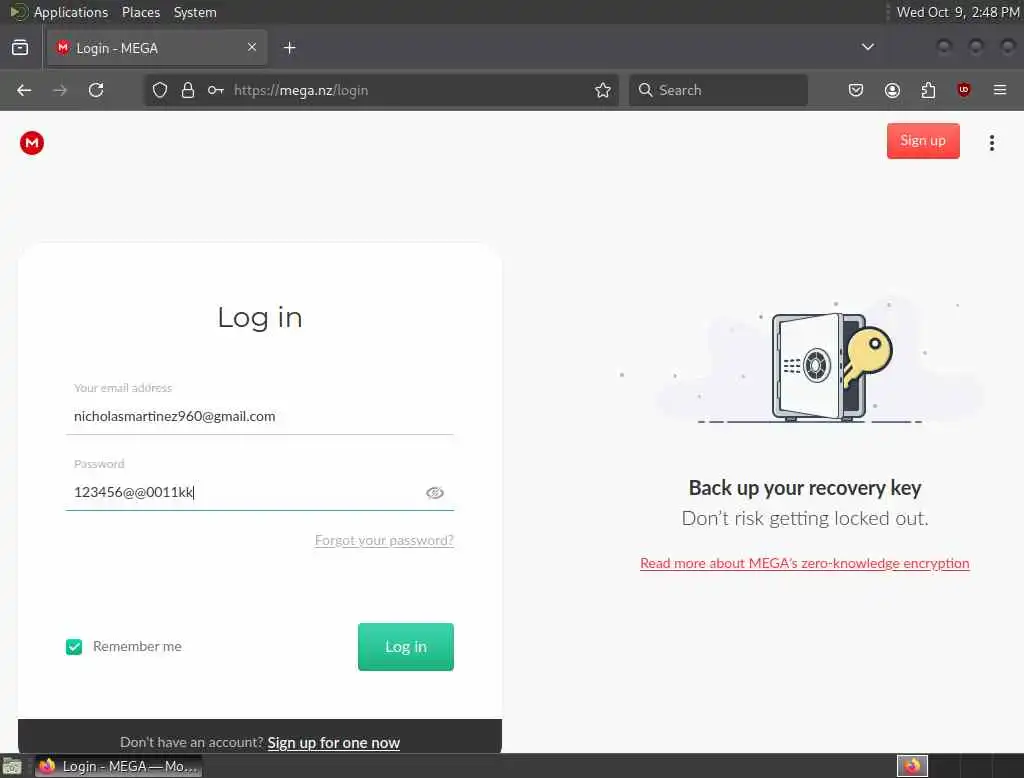Open the tracking protection shield icon
The height and width of the screenshot is (778, 1024).
[x=159, y=90]
